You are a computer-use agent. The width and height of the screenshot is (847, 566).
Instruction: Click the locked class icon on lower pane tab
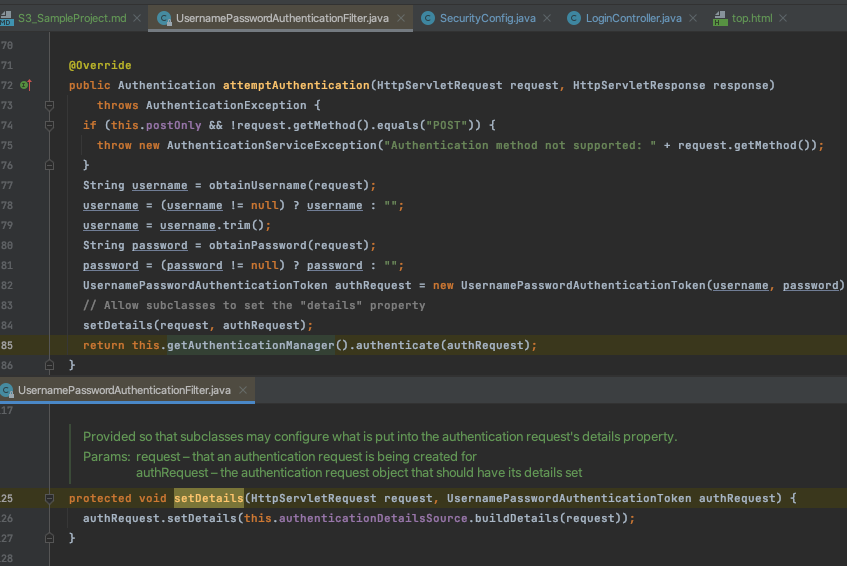[7, 390]
